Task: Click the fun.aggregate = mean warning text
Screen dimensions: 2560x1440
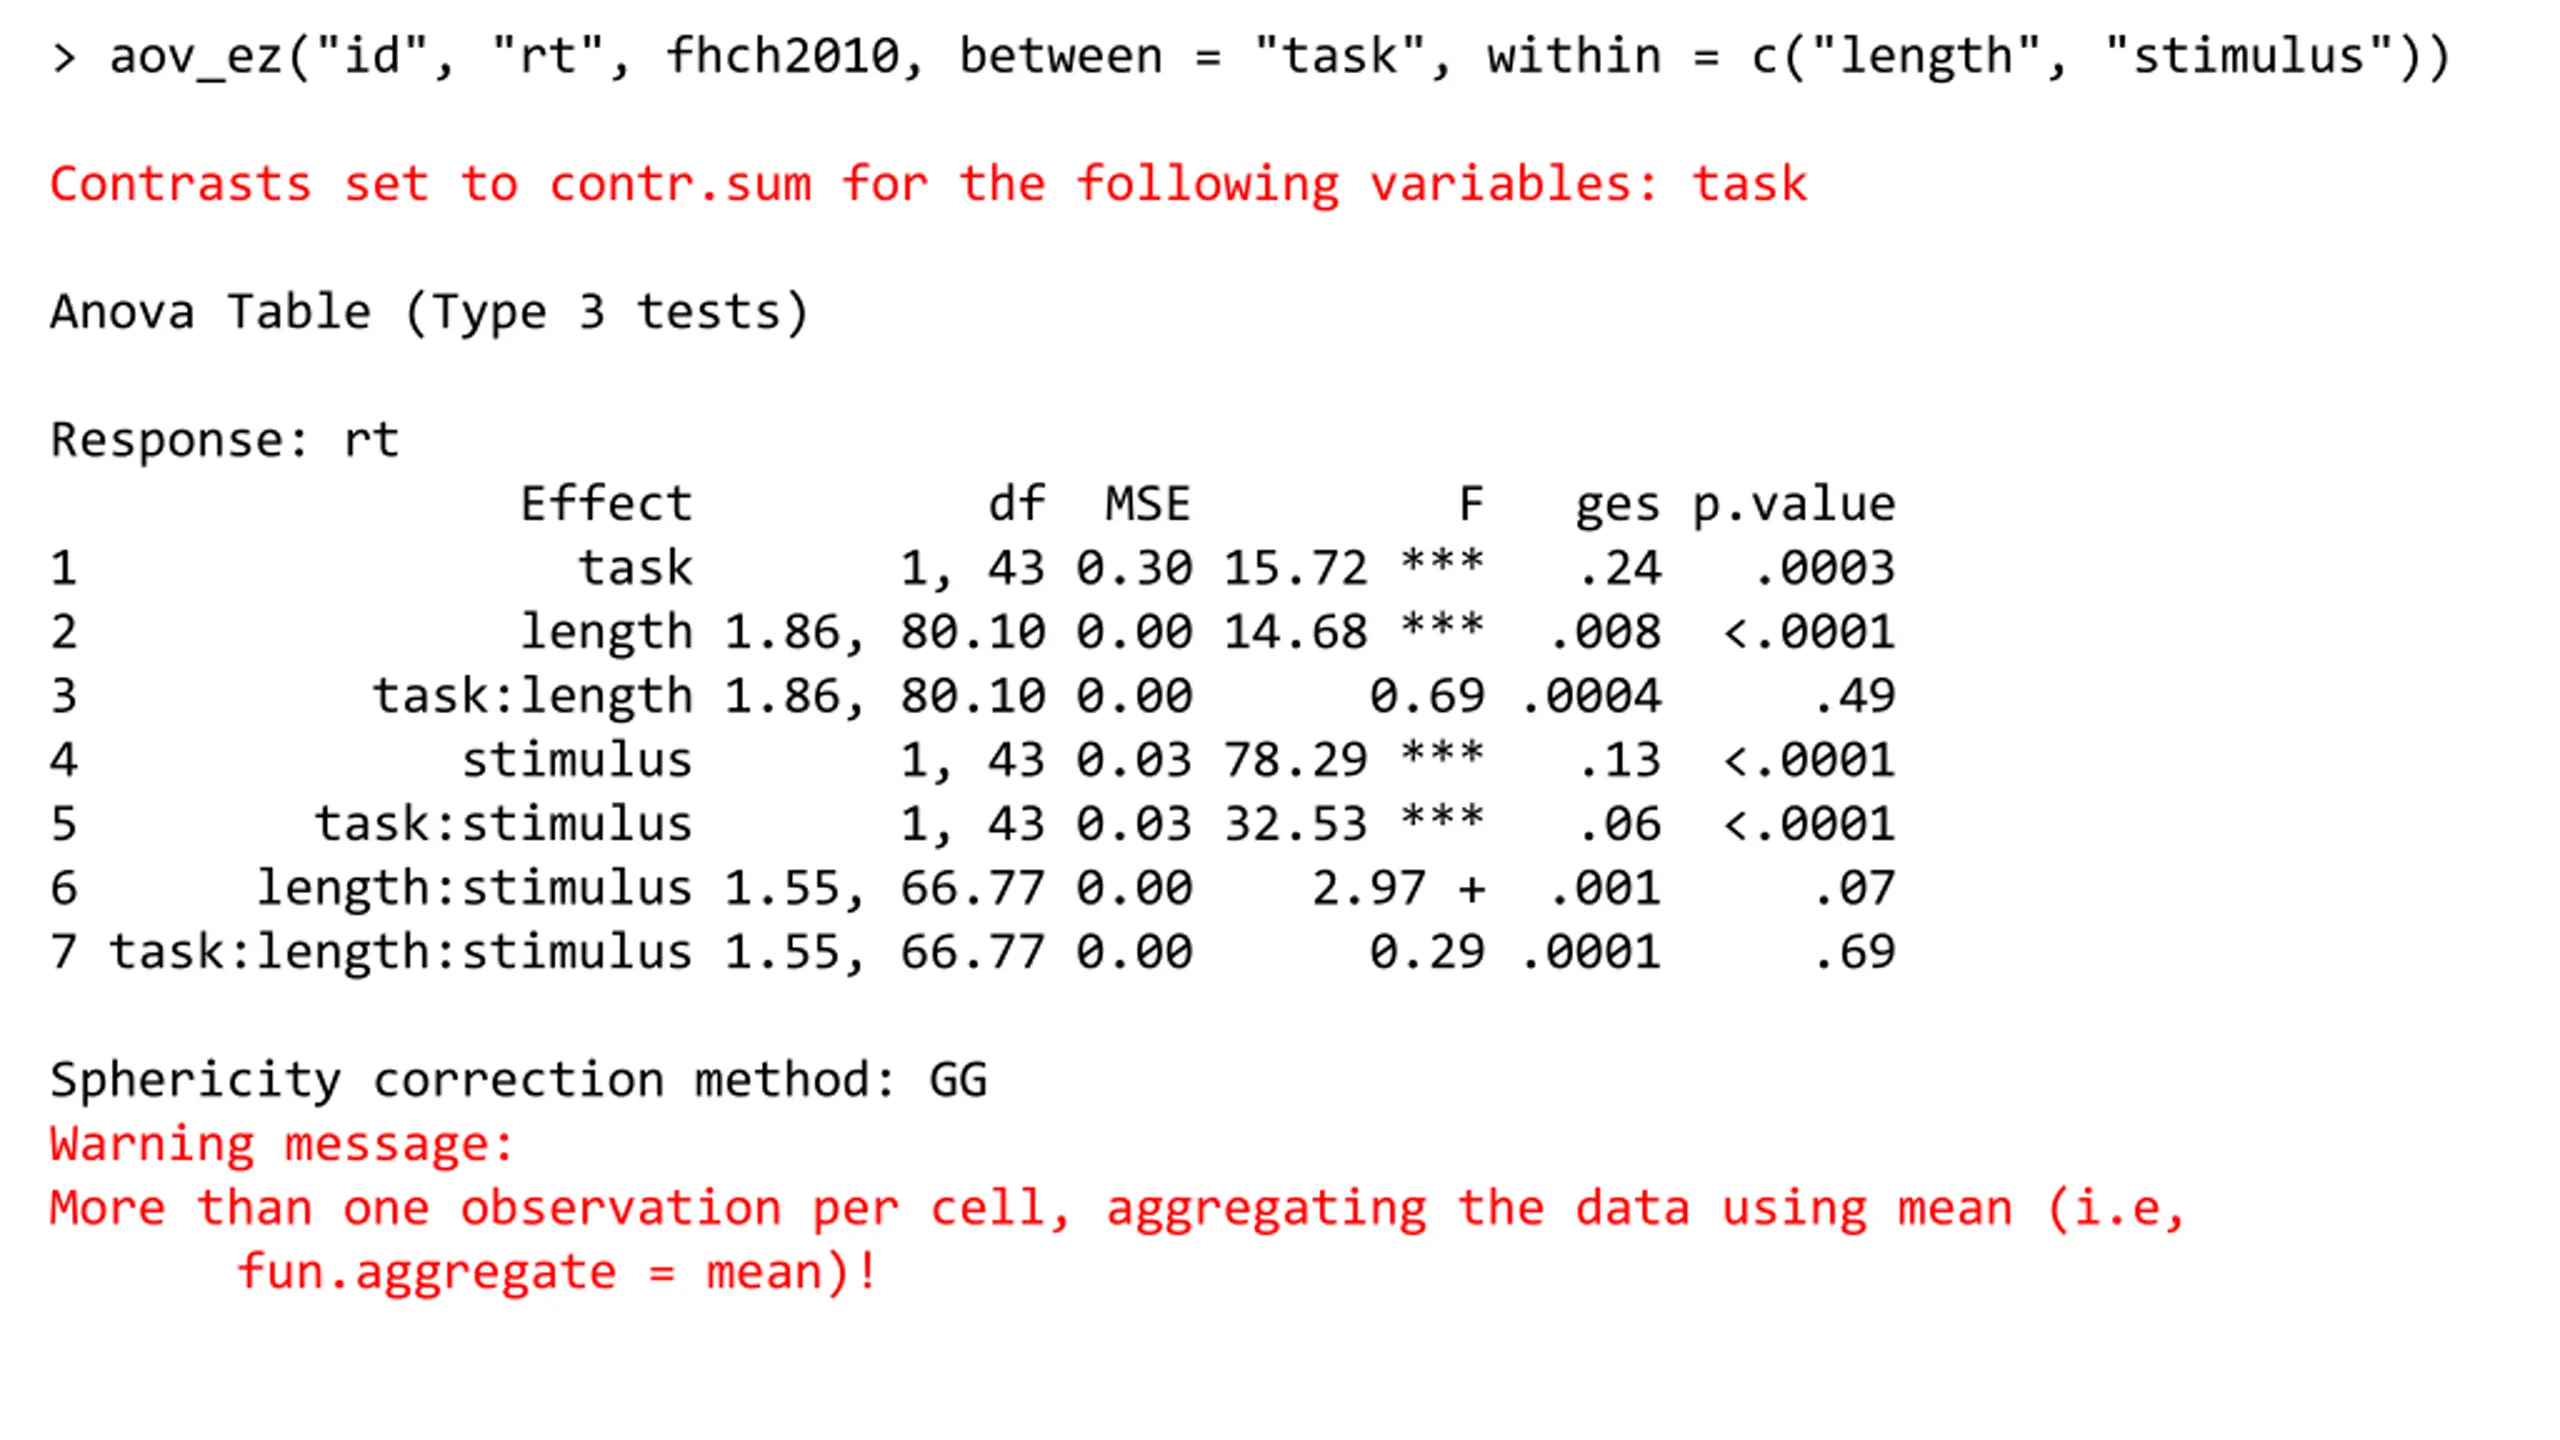Action: pos(558,1272)
